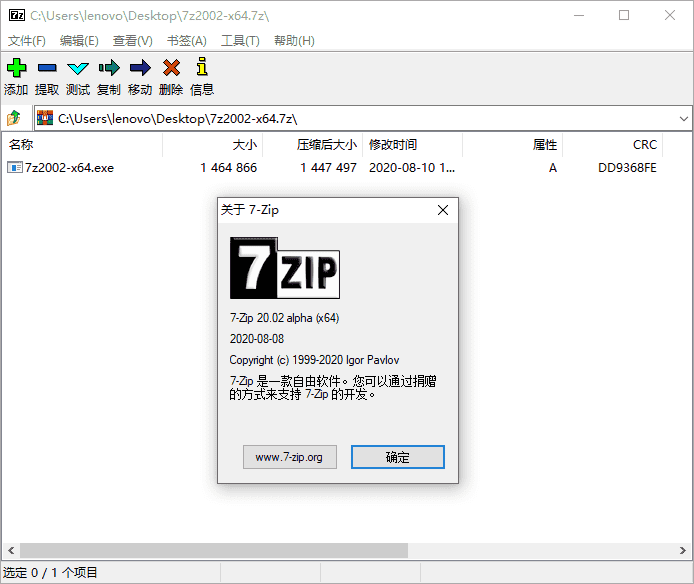Expand the address path dropdown arrow
The width and height of the screenshot is (694, 584).
click(x=684, y=118)
